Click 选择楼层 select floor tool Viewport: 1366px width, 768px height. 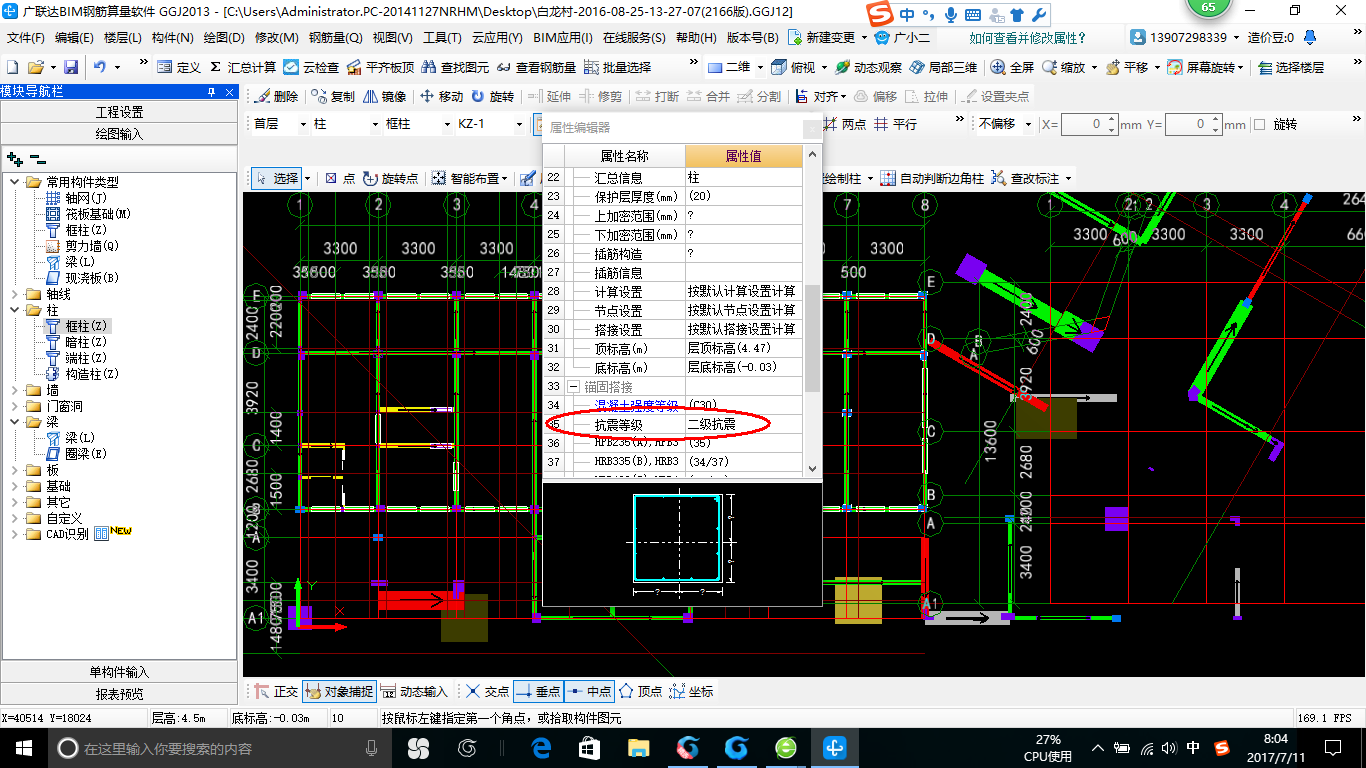tap(1291, 67)
